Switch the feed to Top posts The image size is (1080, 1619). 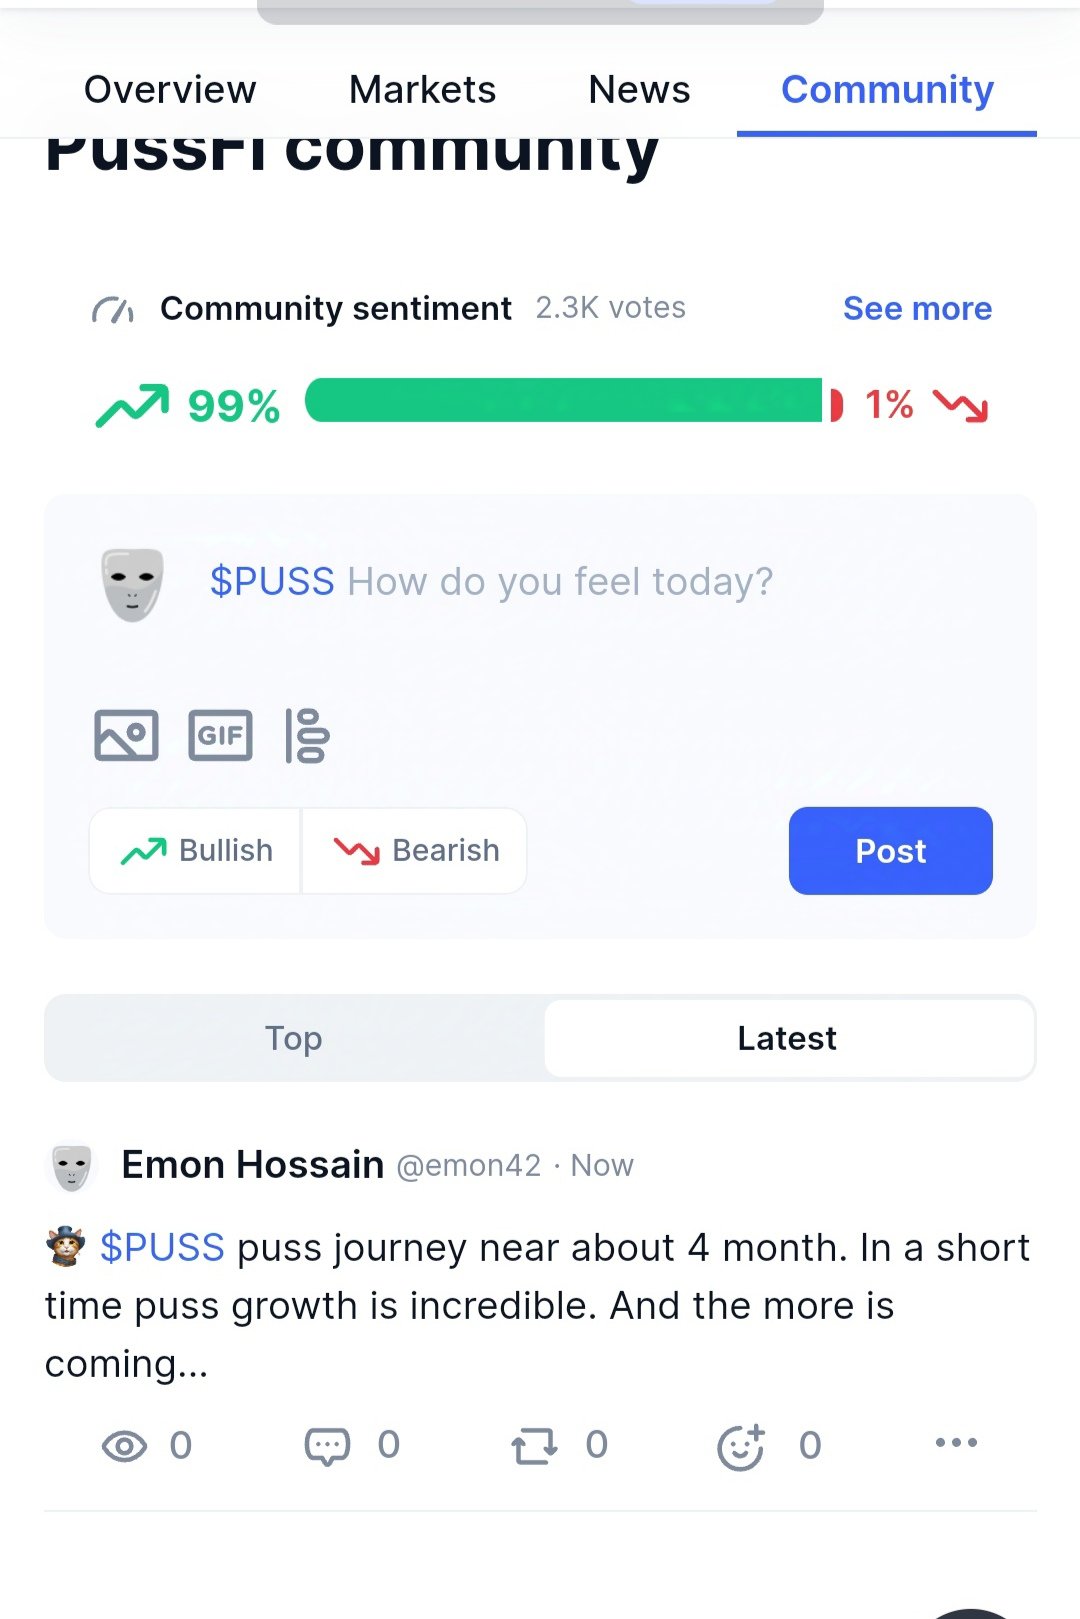(x=294, y=1038)
